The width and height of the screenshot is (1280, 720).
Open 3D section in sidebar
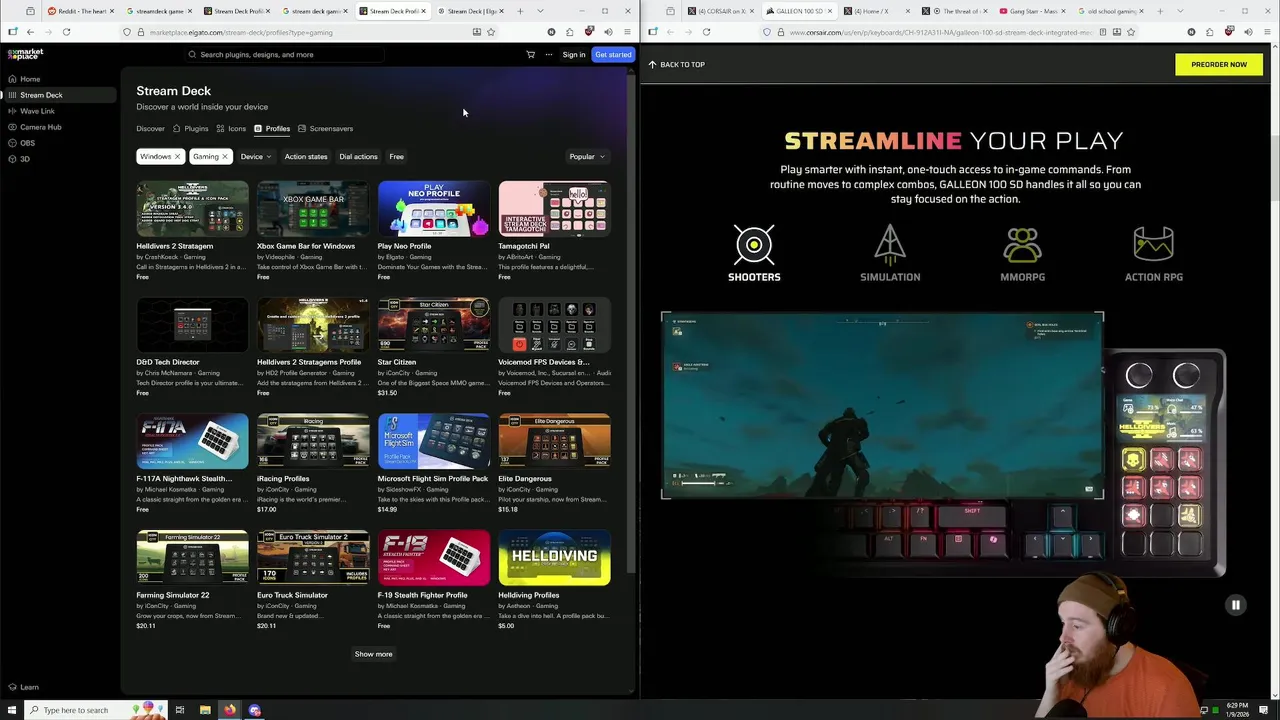point(19,159)
